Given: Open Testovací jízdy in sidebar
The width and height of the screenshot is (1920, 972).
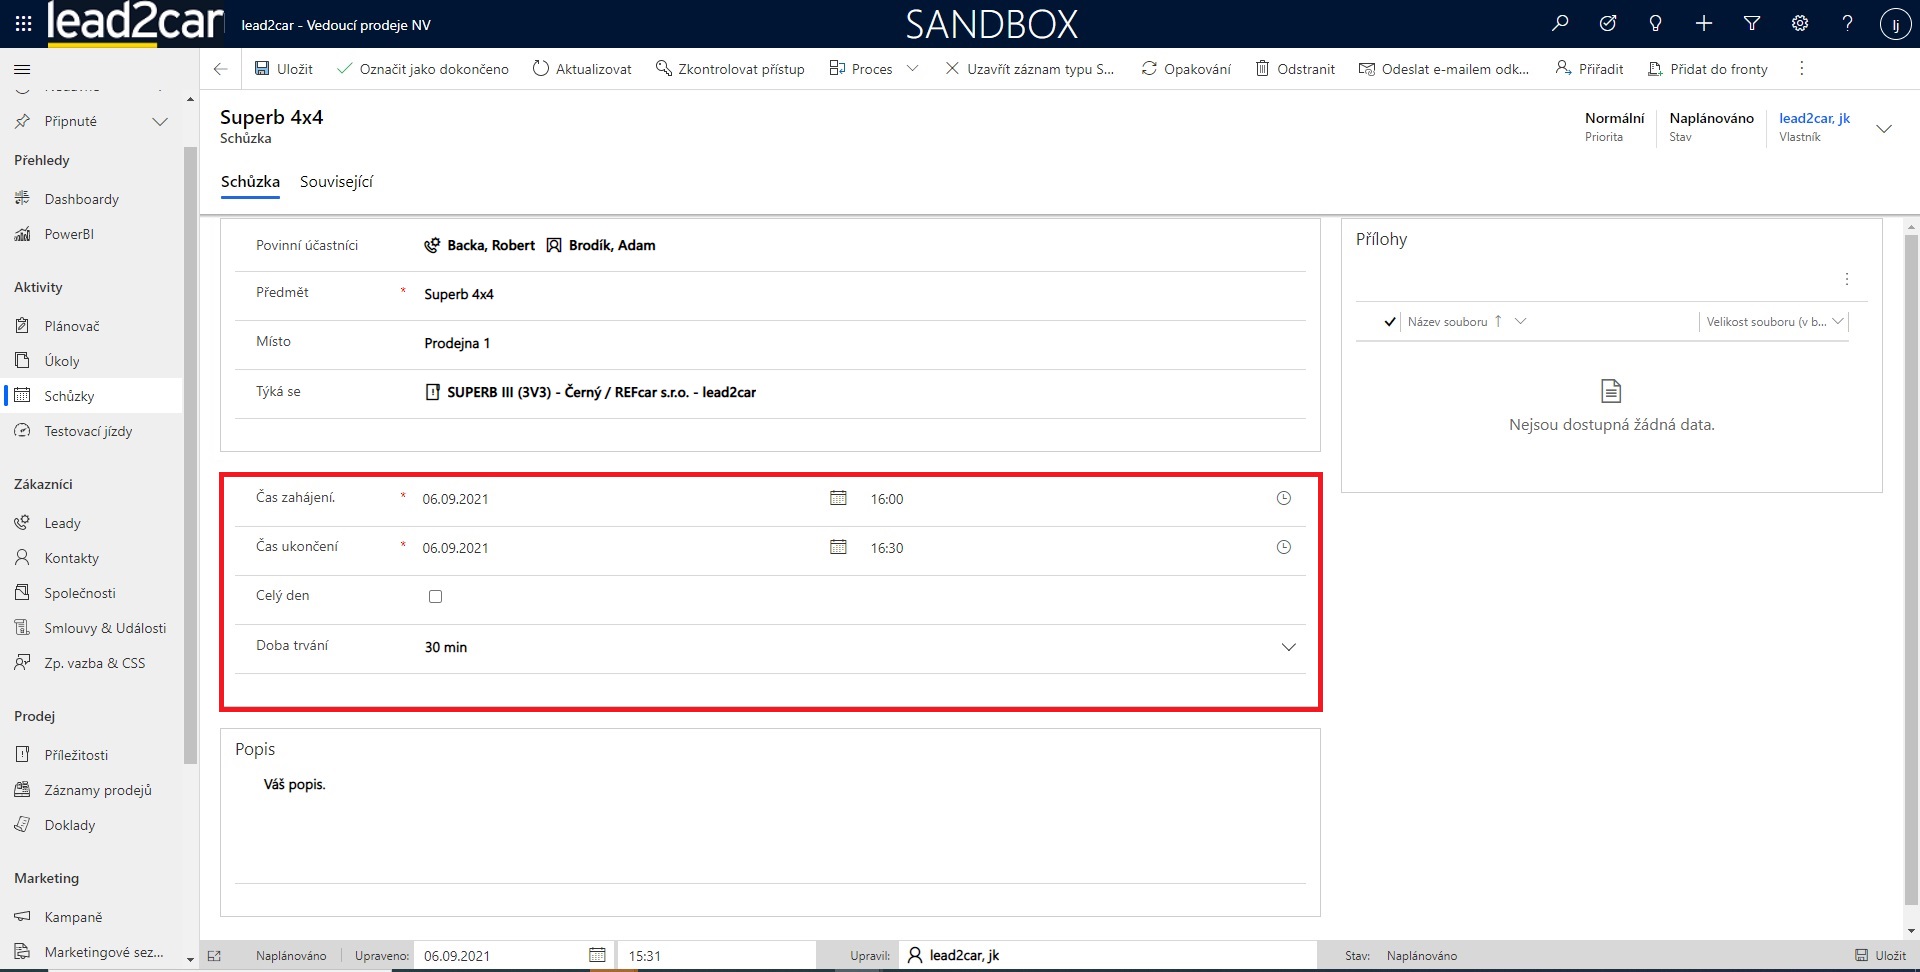Looking at the screenshot, I should [88, 431].
